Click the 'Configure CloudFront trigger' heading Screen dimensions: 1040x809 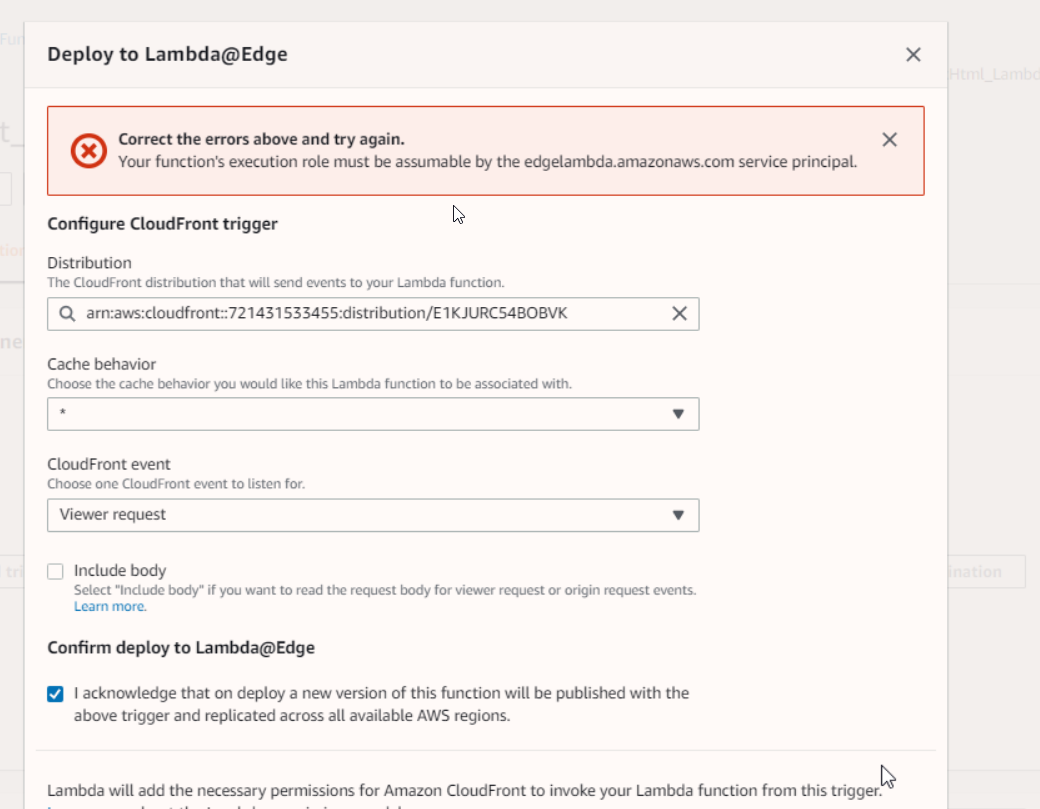tap(162, 224)
